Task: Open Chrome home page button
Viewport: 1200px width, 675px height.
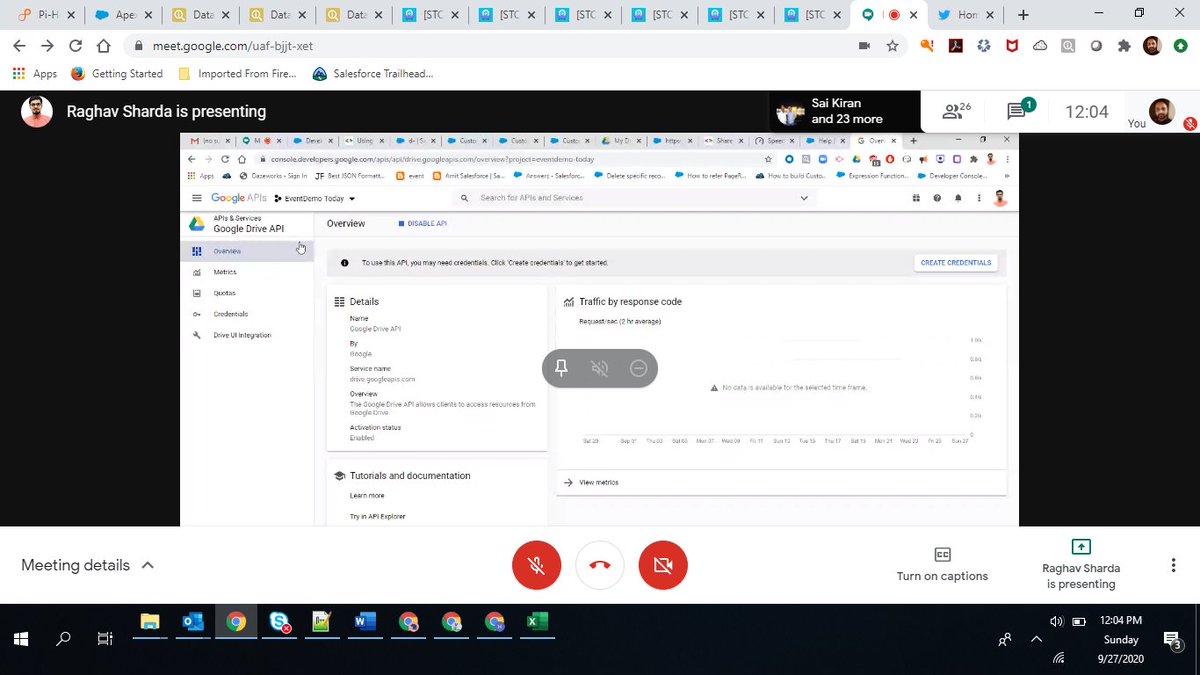Action: [x=104, y=46]
